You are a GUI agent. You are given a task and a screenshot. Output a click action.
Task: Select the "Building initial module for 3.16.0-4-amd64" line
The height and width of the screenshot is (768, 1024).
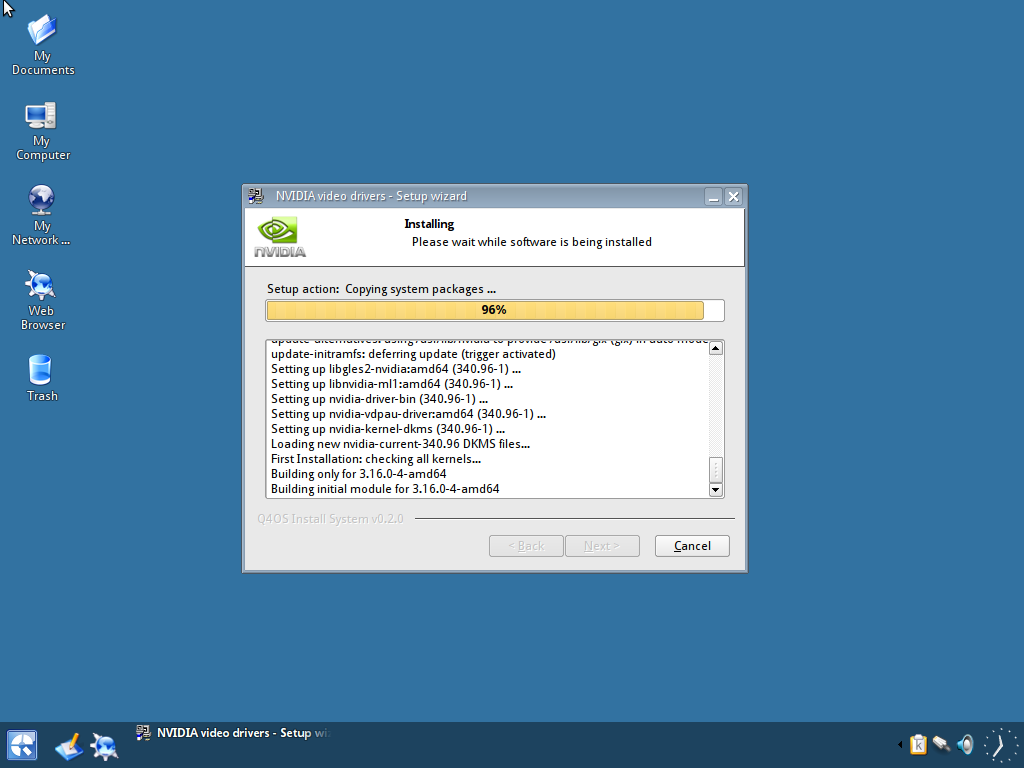pos(385,489)
